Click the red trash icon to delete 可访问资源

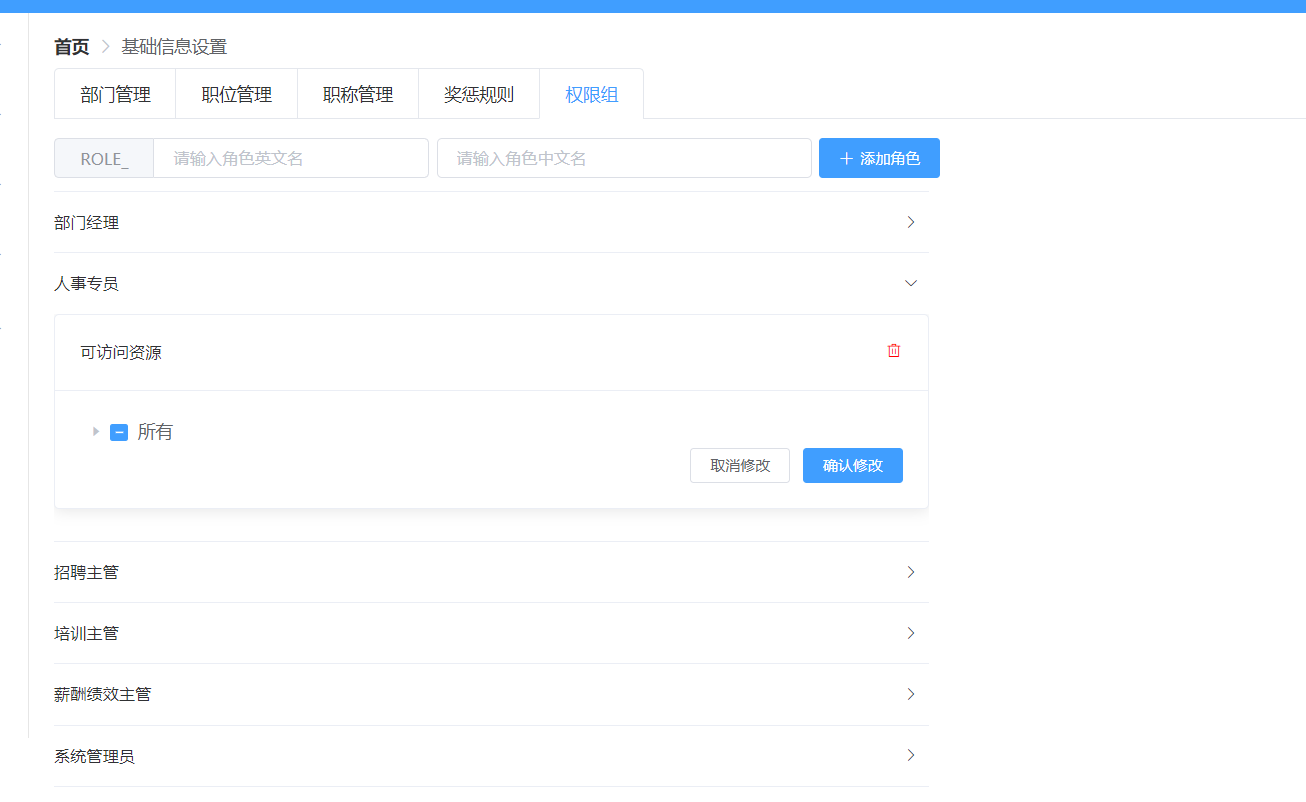pyautogui.click(x=893, y=351)
